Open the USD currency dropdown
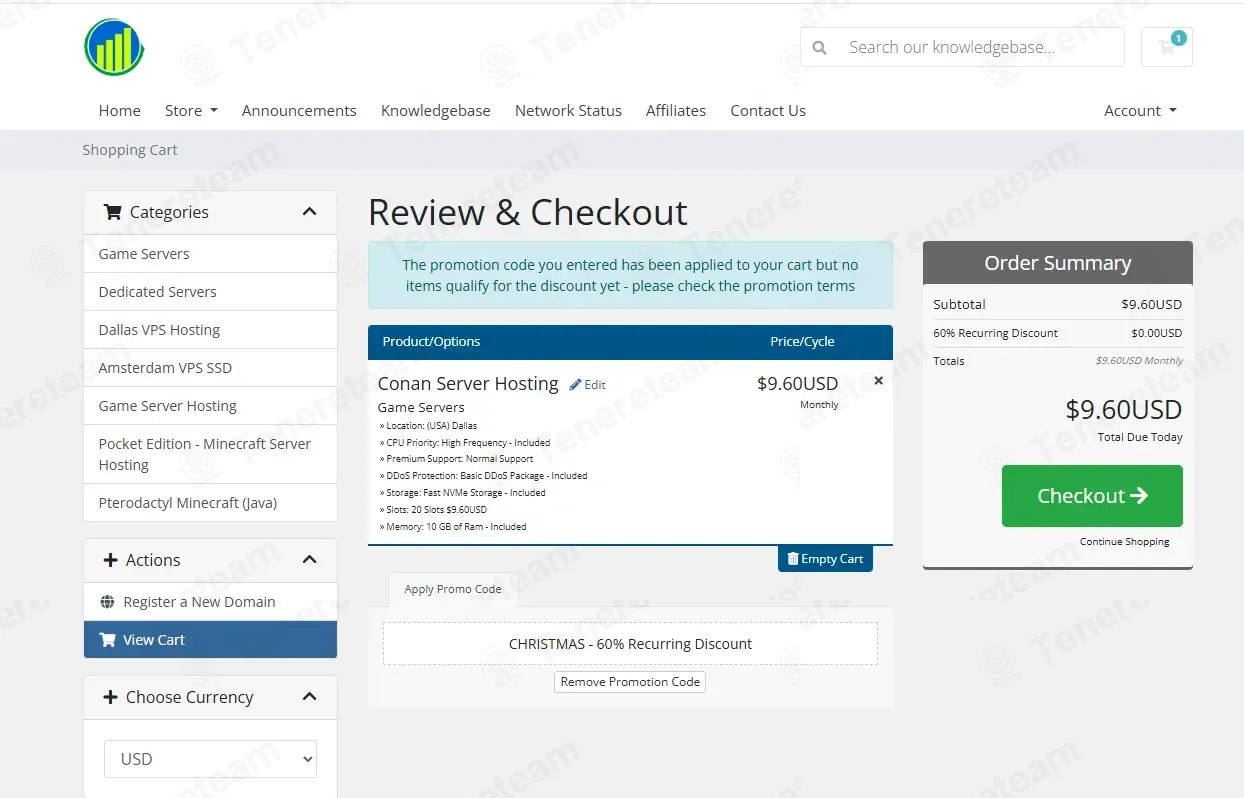 pos(210,759)
